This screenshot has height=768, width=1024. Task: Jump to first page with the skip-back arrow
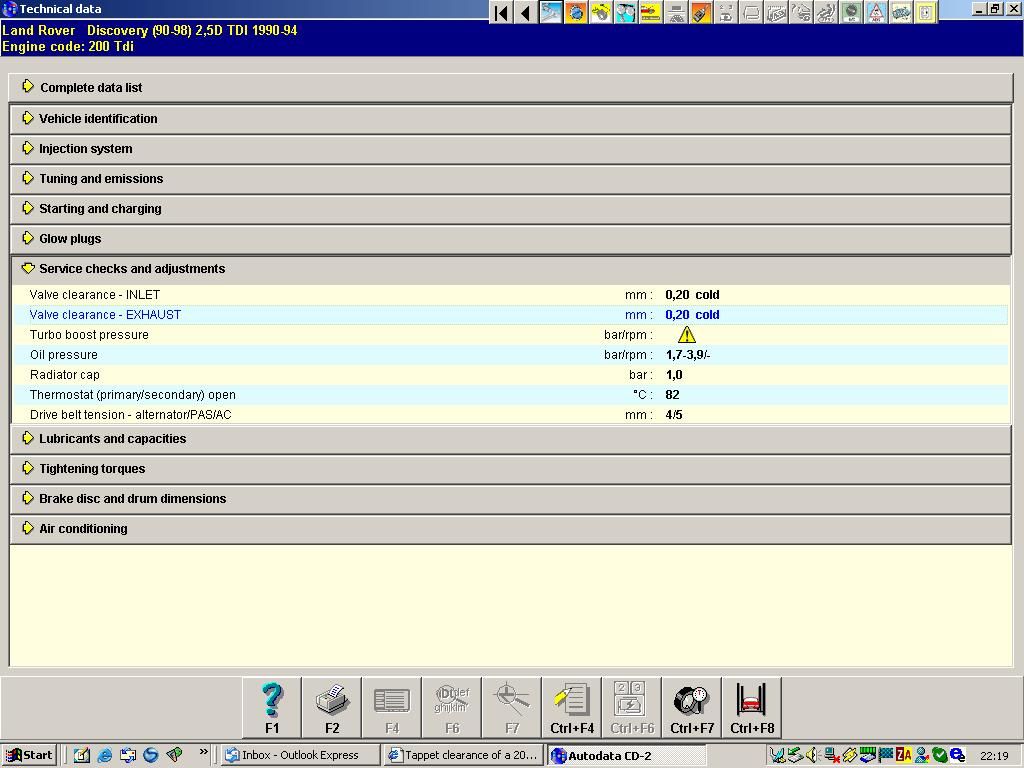(501, 12)
